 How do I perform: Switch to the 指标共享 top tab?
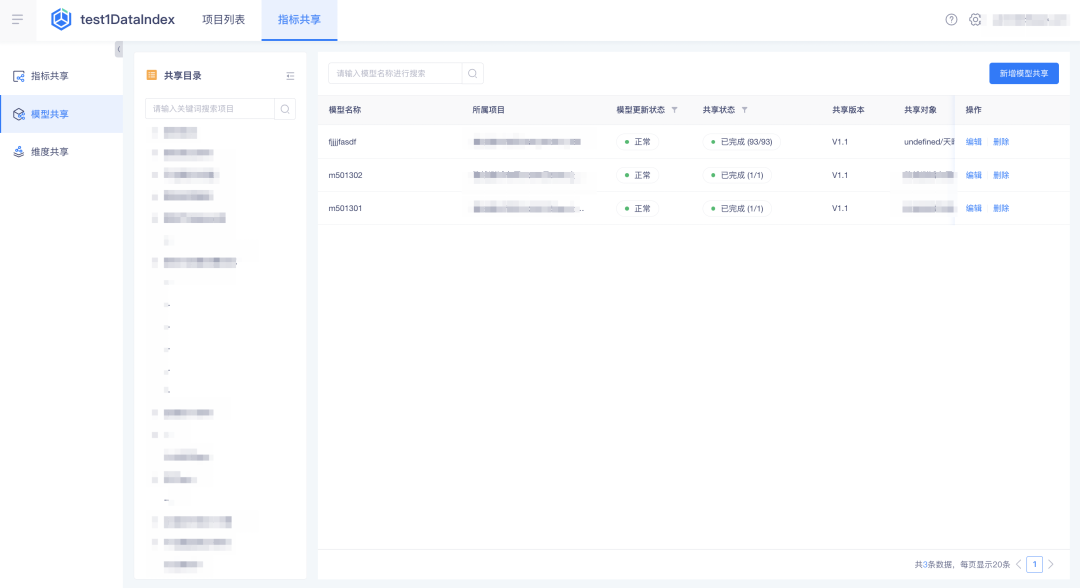(299, 19)
